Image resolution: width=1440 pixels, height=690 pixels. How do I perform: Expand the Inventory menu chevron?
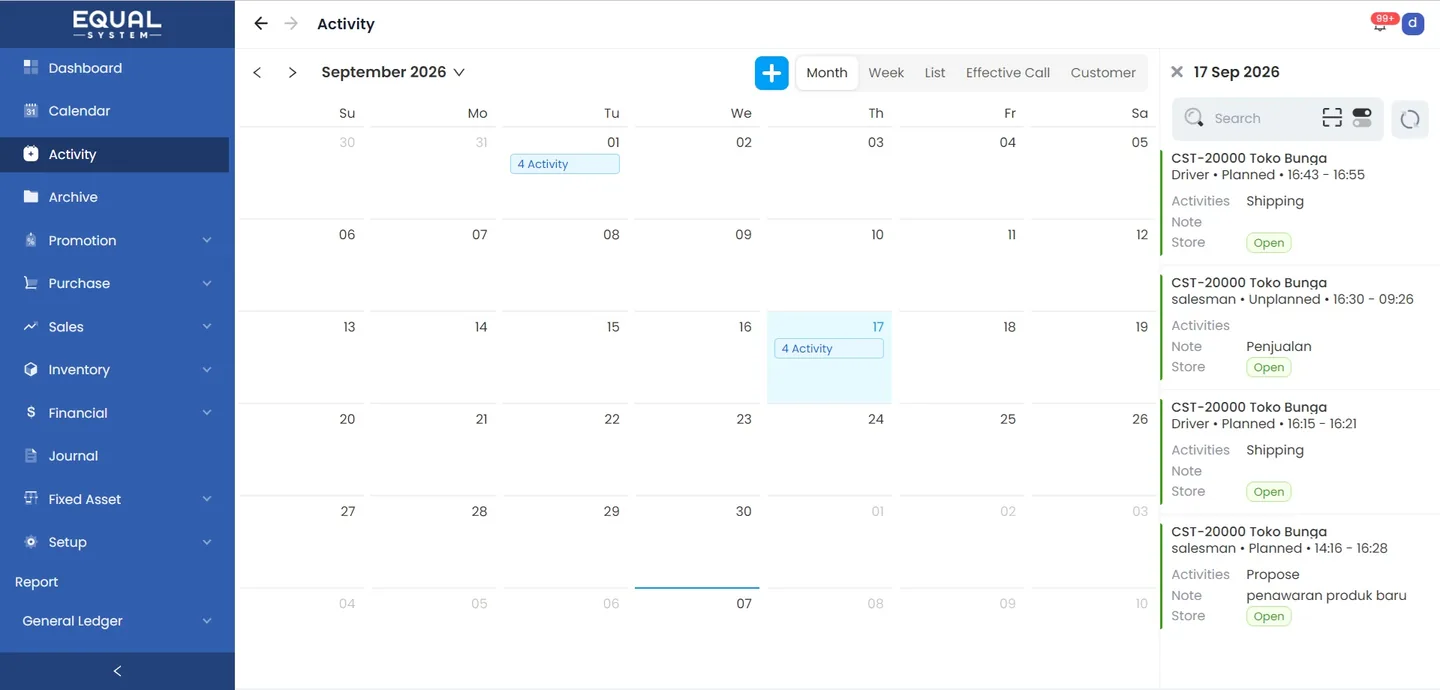[207, 370]
